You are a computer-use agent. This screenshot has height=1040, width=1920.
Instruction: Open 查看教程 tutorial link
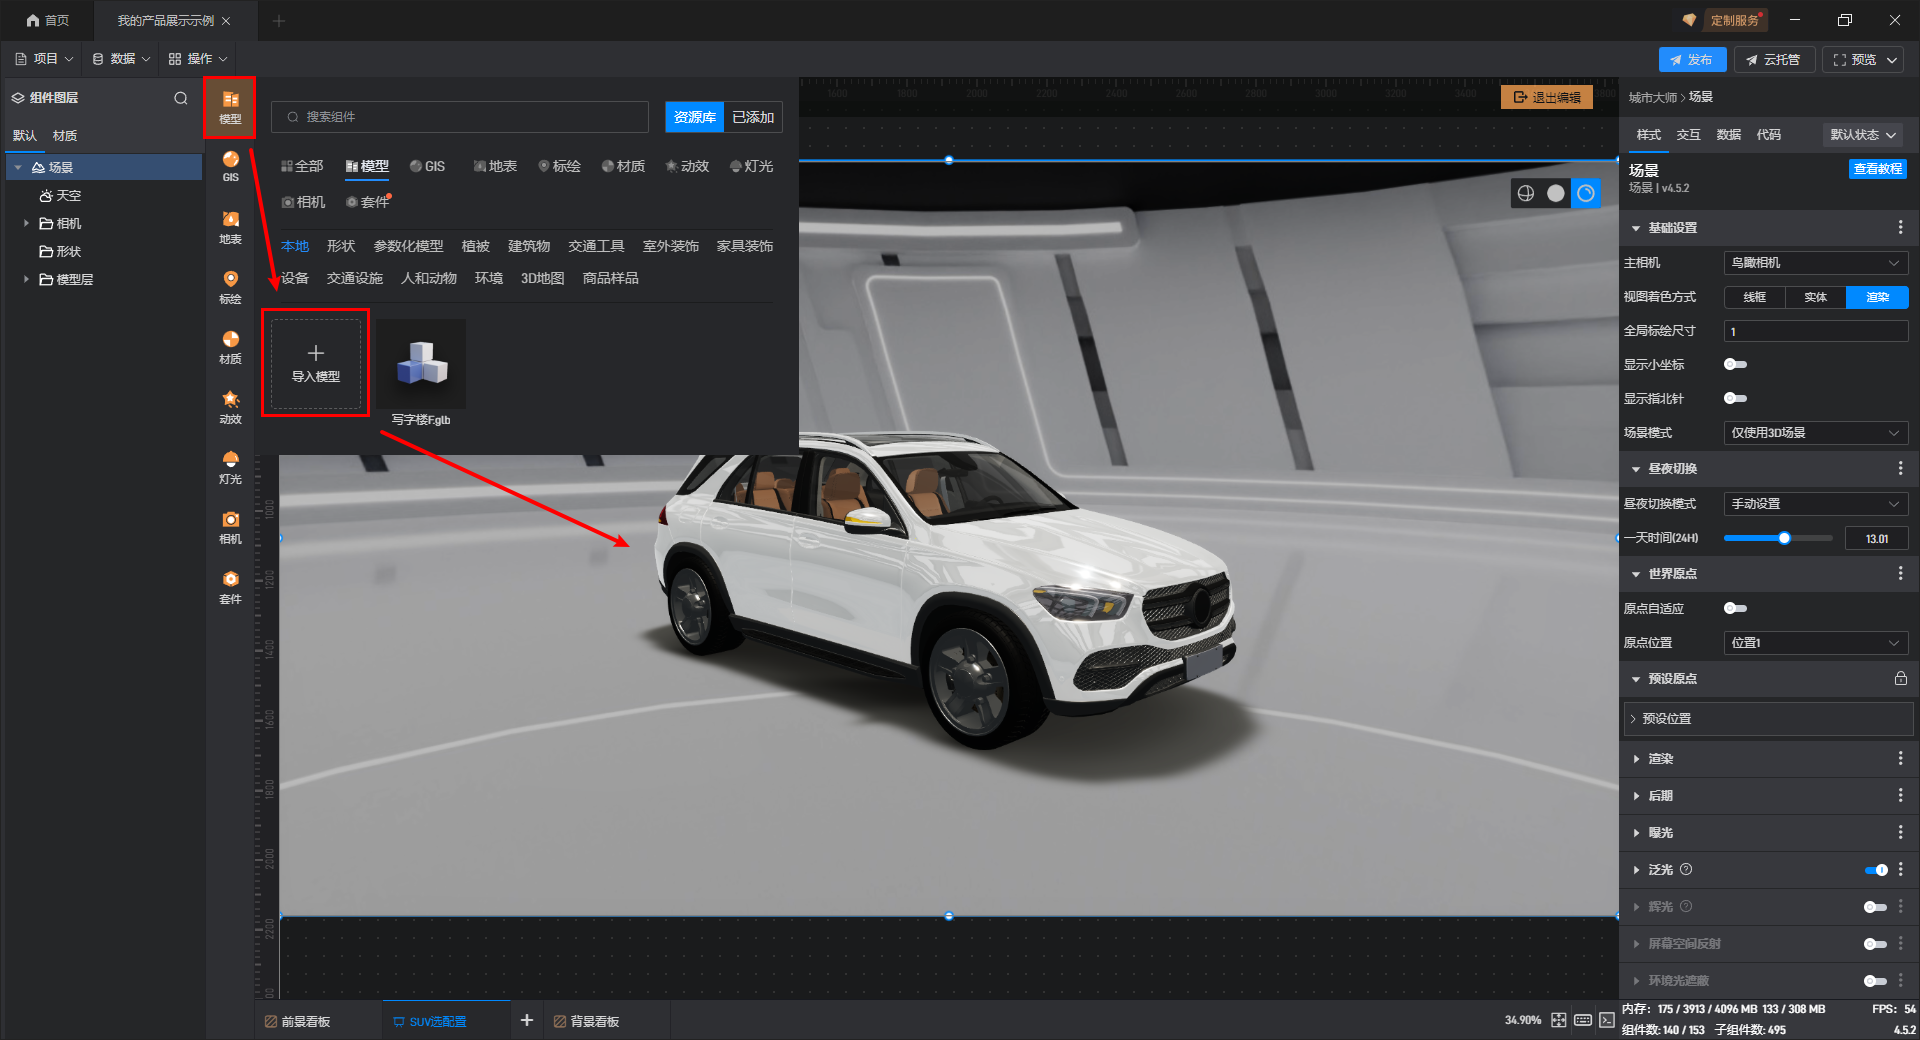point(1878,169)
